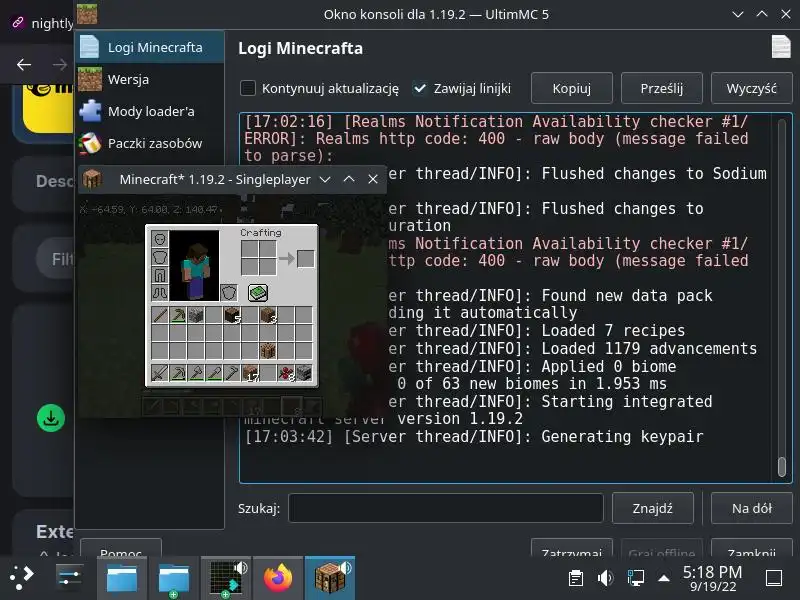The height and width of the screenshot is (600, 800).
Task: Click the log page document icon
Action: pos(781,47)
